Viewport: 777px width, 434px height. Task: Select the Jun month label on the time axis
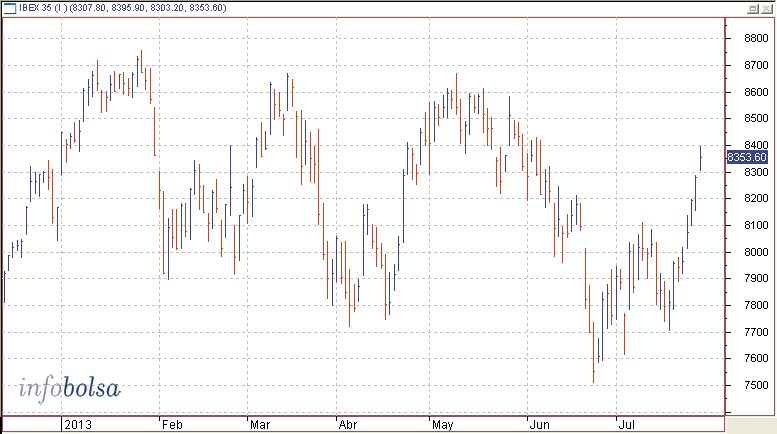coord(539,425)
